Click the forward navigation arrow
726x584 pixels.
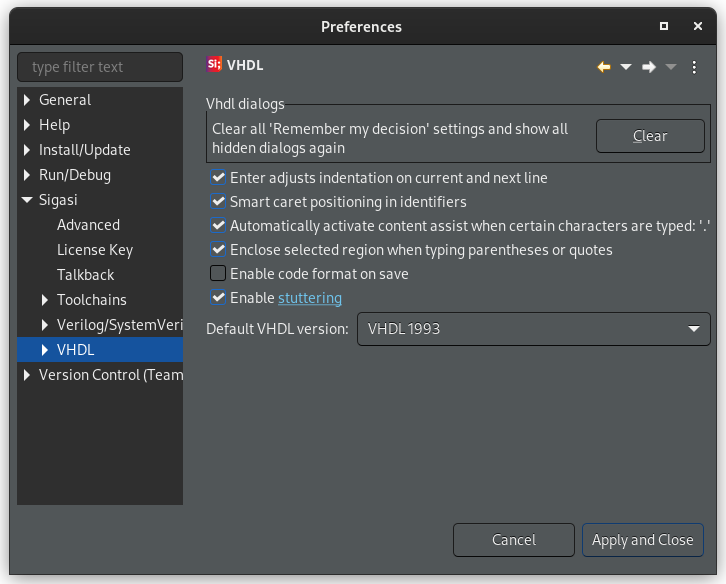pyautogui.click(x=649, y=67)
